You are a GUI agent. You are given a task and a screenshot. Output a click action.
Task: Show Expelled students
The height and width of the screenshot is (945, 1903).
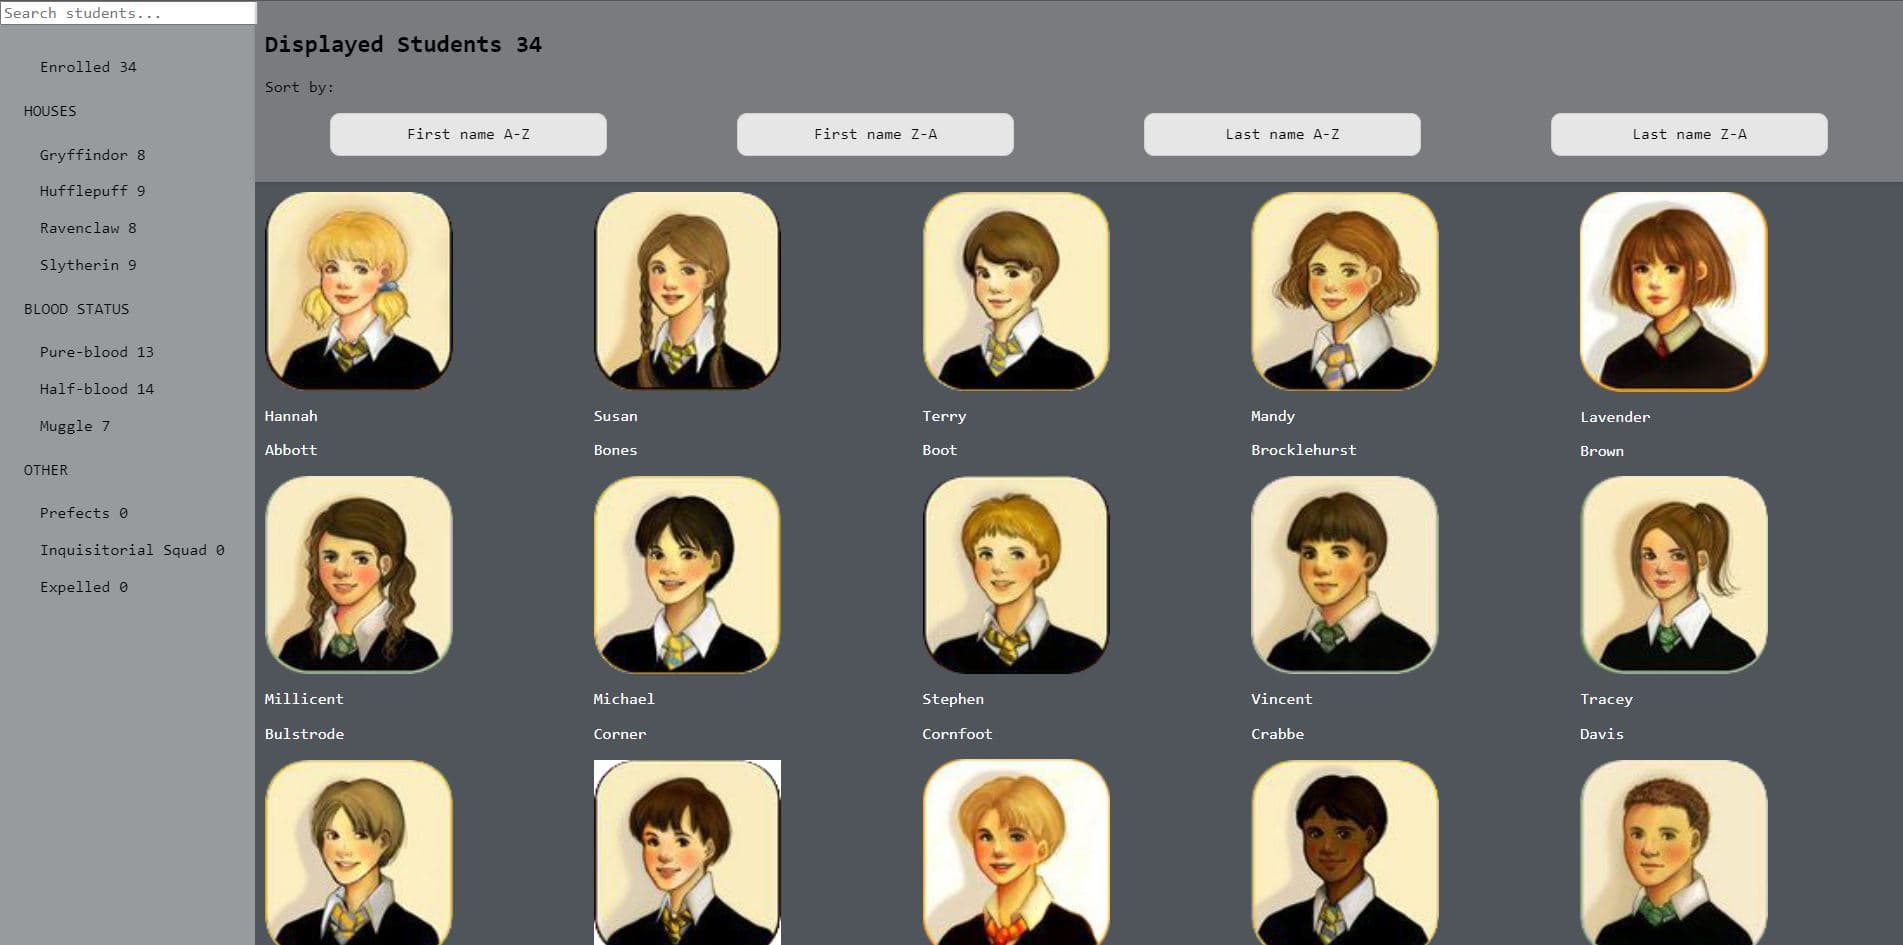(x=84, y=587)
